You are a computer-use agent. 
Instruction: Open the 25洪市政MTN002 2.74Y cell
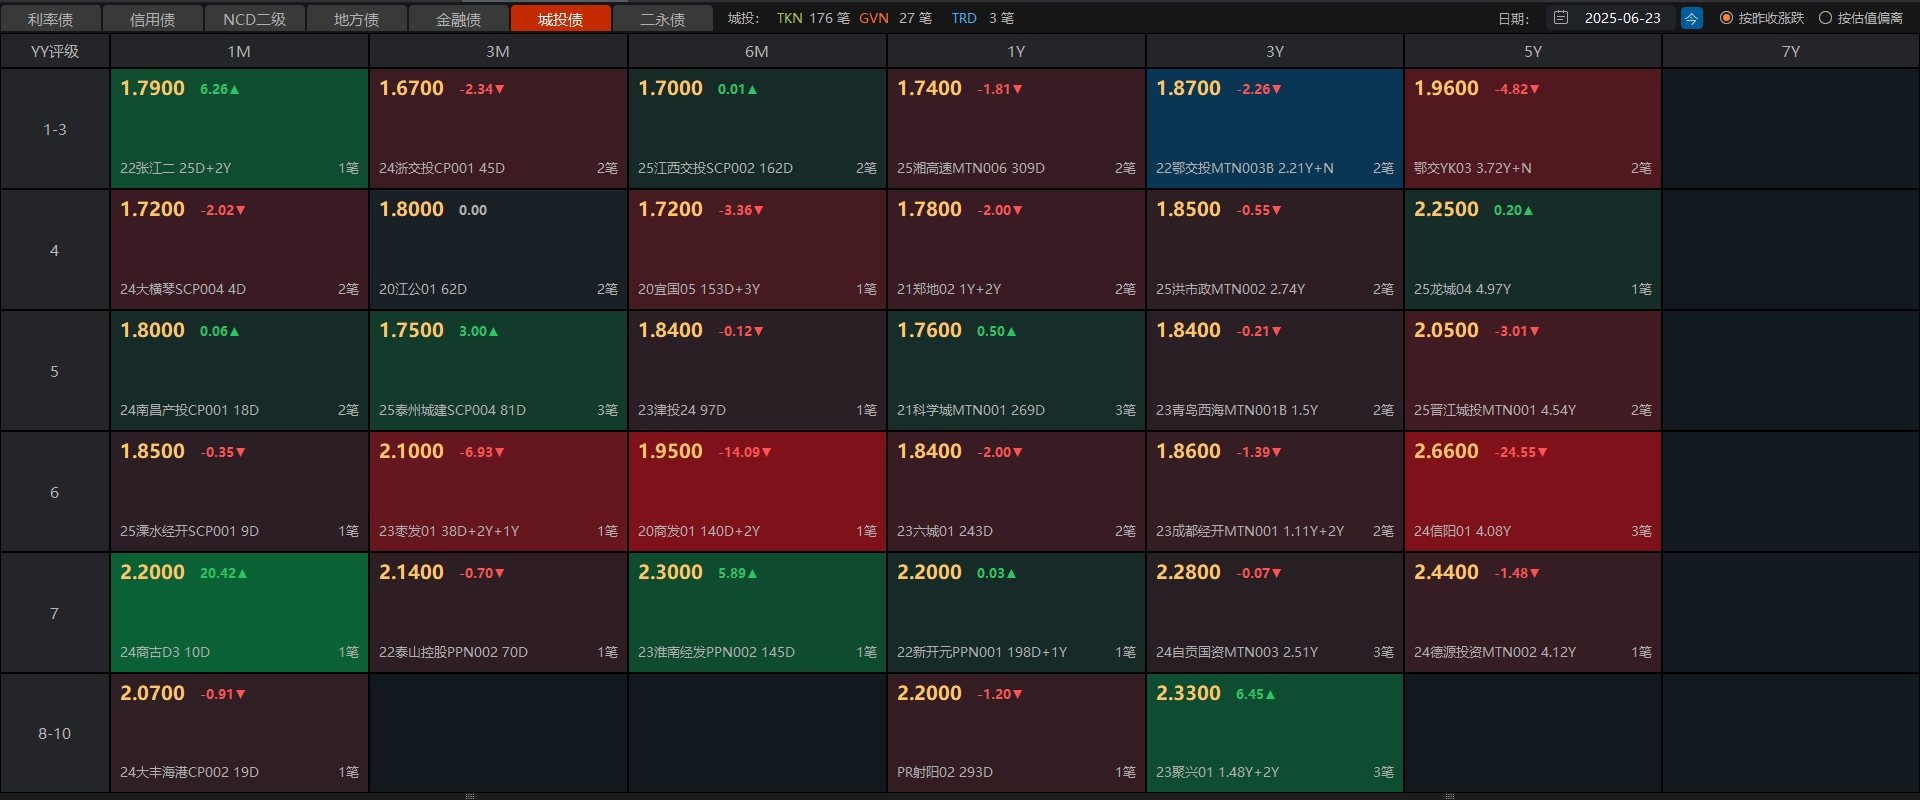[x=1275, y=250]
